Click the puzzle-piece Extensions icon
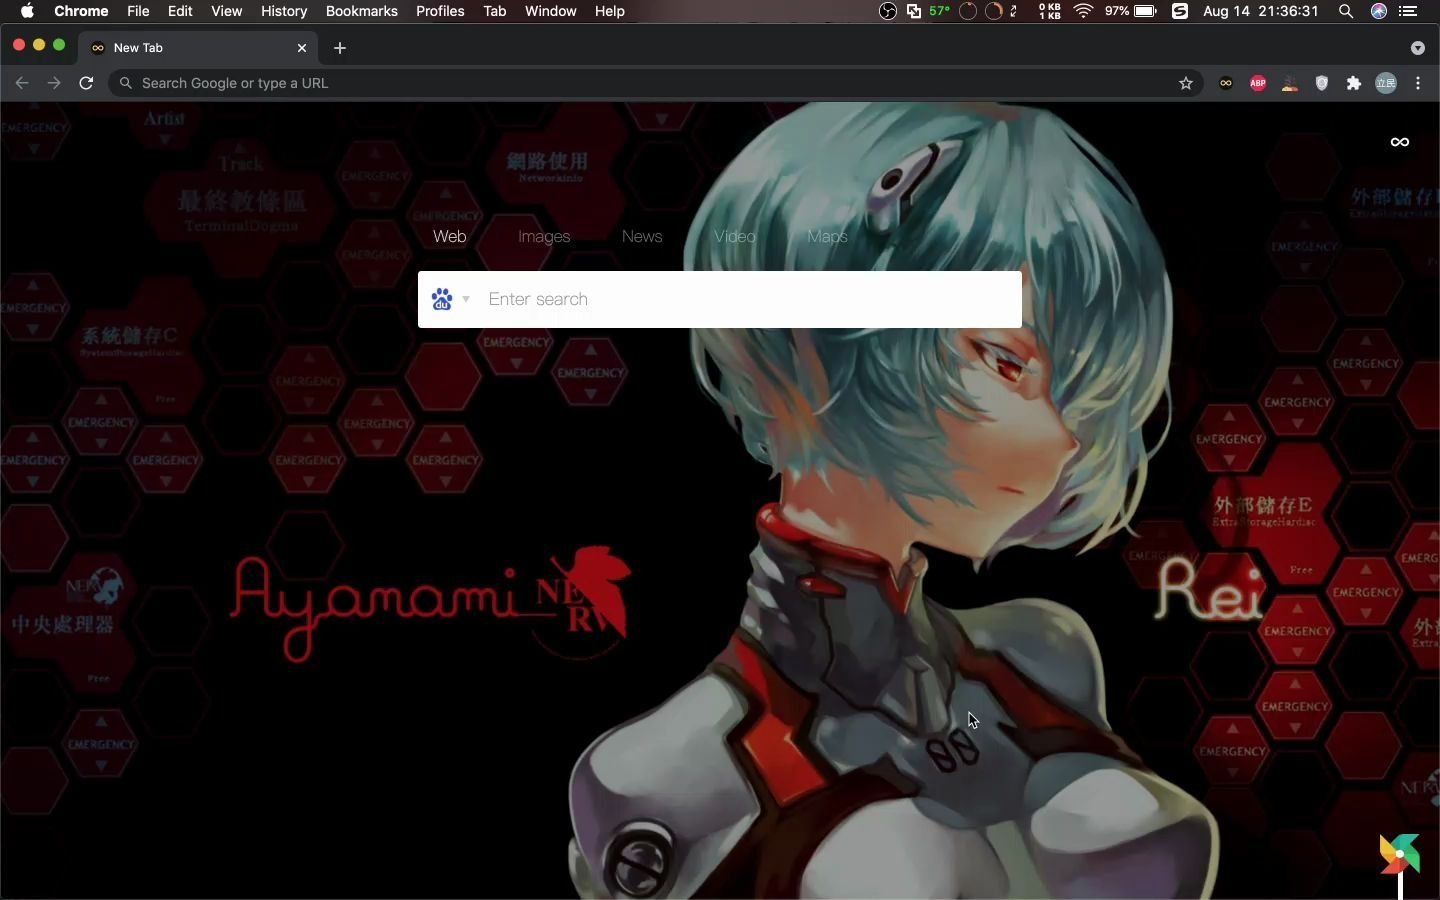Image resolution: width=1440 pixels, height=900 pixels. 1352,84
